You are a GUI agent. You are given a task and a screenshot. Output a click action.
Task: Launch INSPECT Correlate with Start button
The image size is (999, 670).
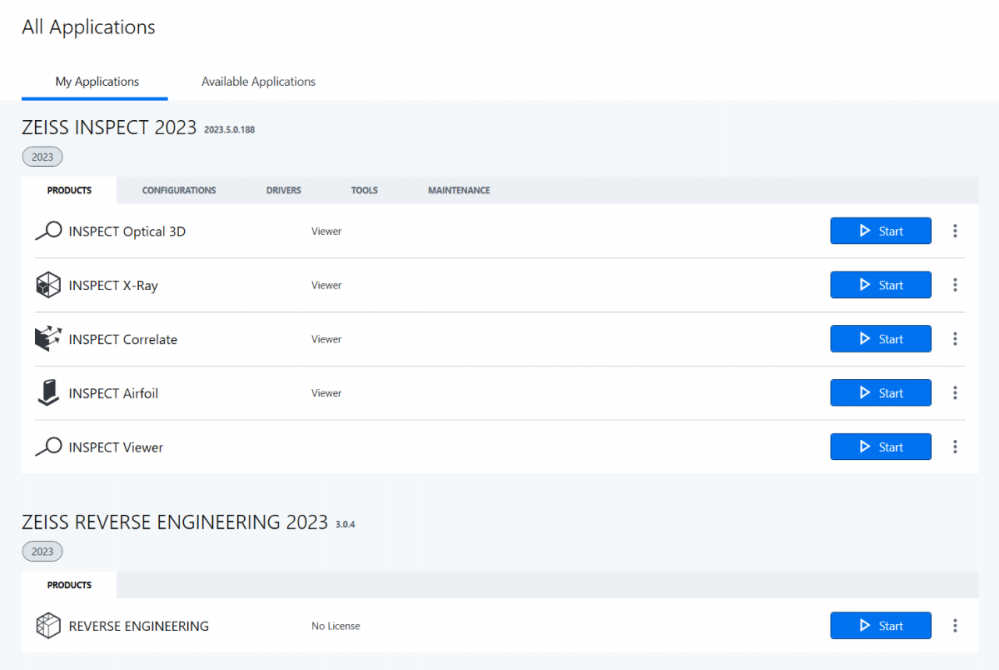click(x=880, y=339)
